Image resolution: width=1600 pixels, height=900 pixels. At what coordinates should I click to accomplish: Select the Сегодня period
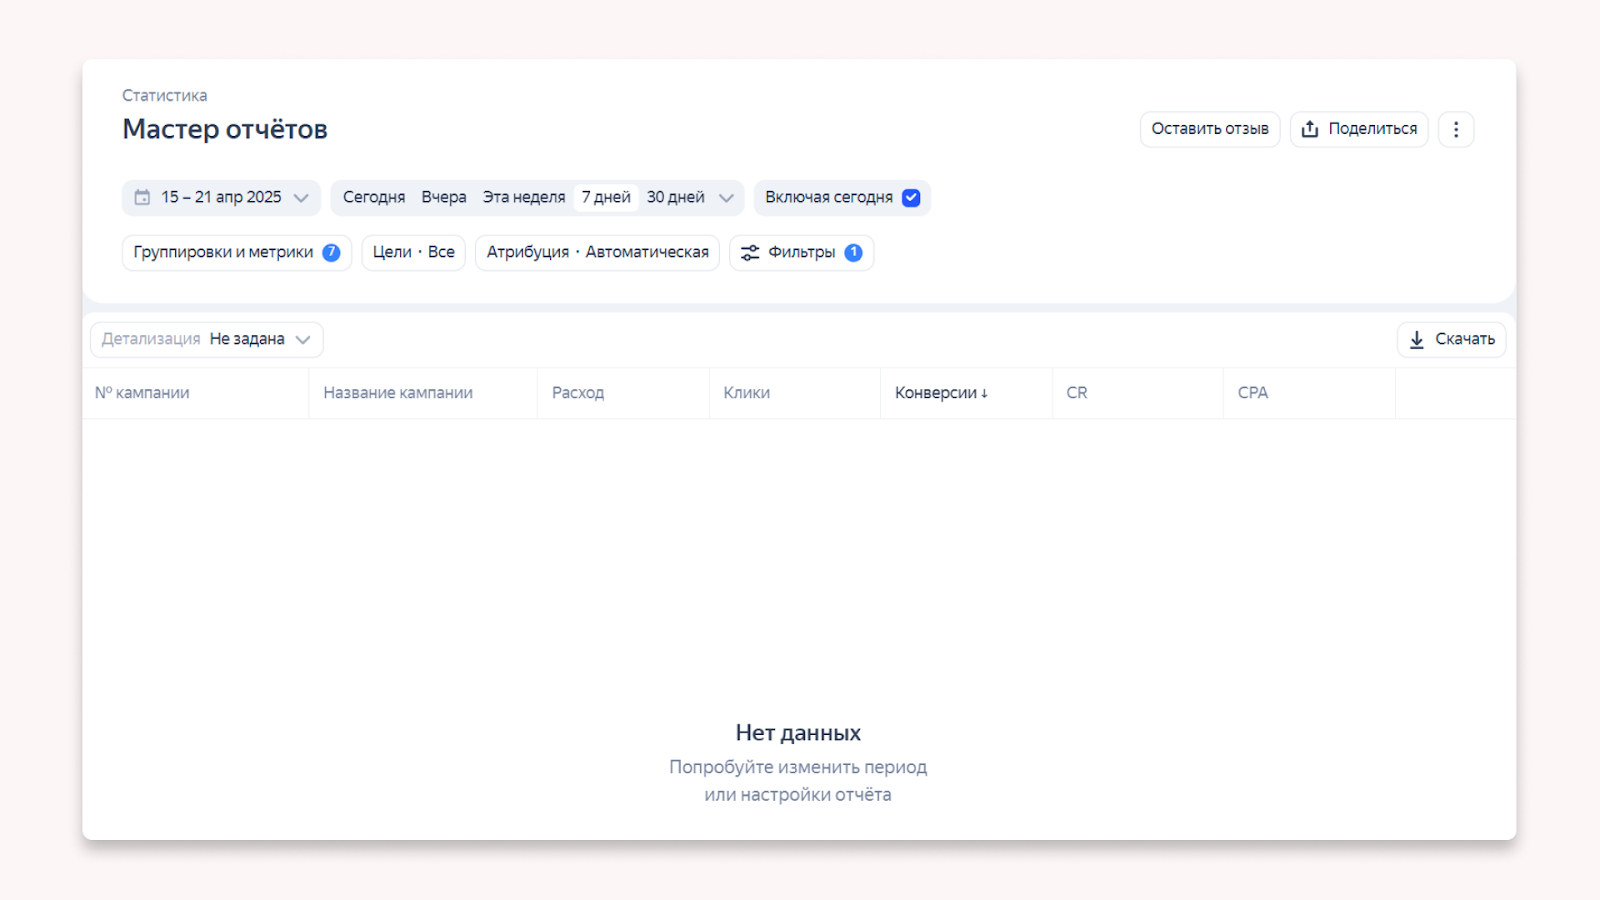click(x=374, y=198)
